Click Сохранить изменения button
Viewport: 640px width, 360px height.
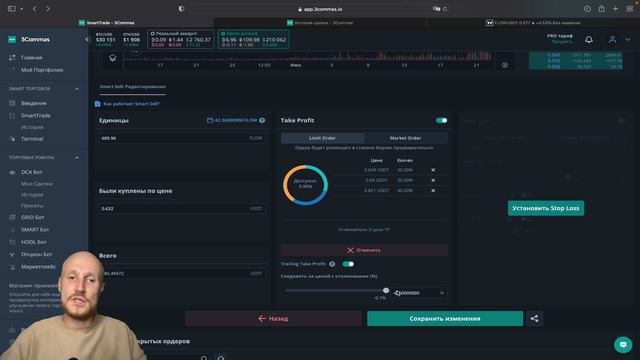coord(445,318)
